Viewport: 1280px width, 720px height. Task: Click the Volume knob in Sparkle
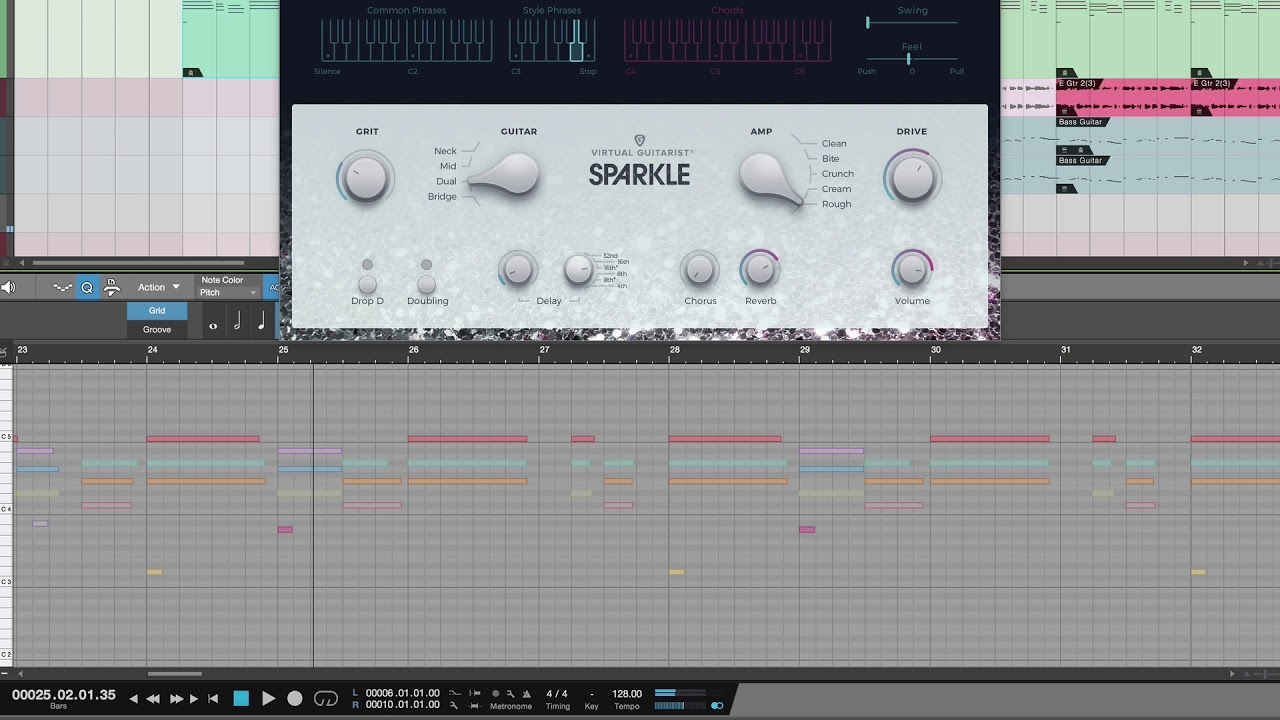point(911,269)
